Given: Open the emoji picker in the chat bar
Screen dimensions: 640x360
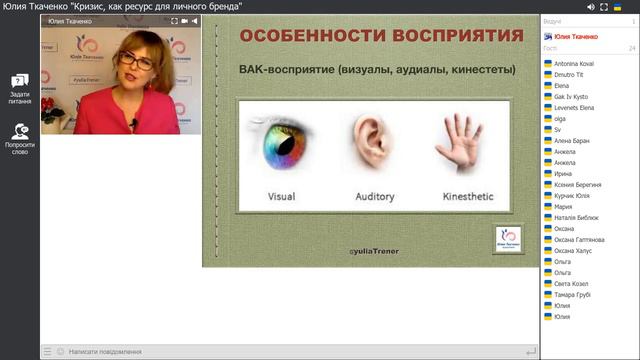Looking at the screenshot, I should (60, 351).
